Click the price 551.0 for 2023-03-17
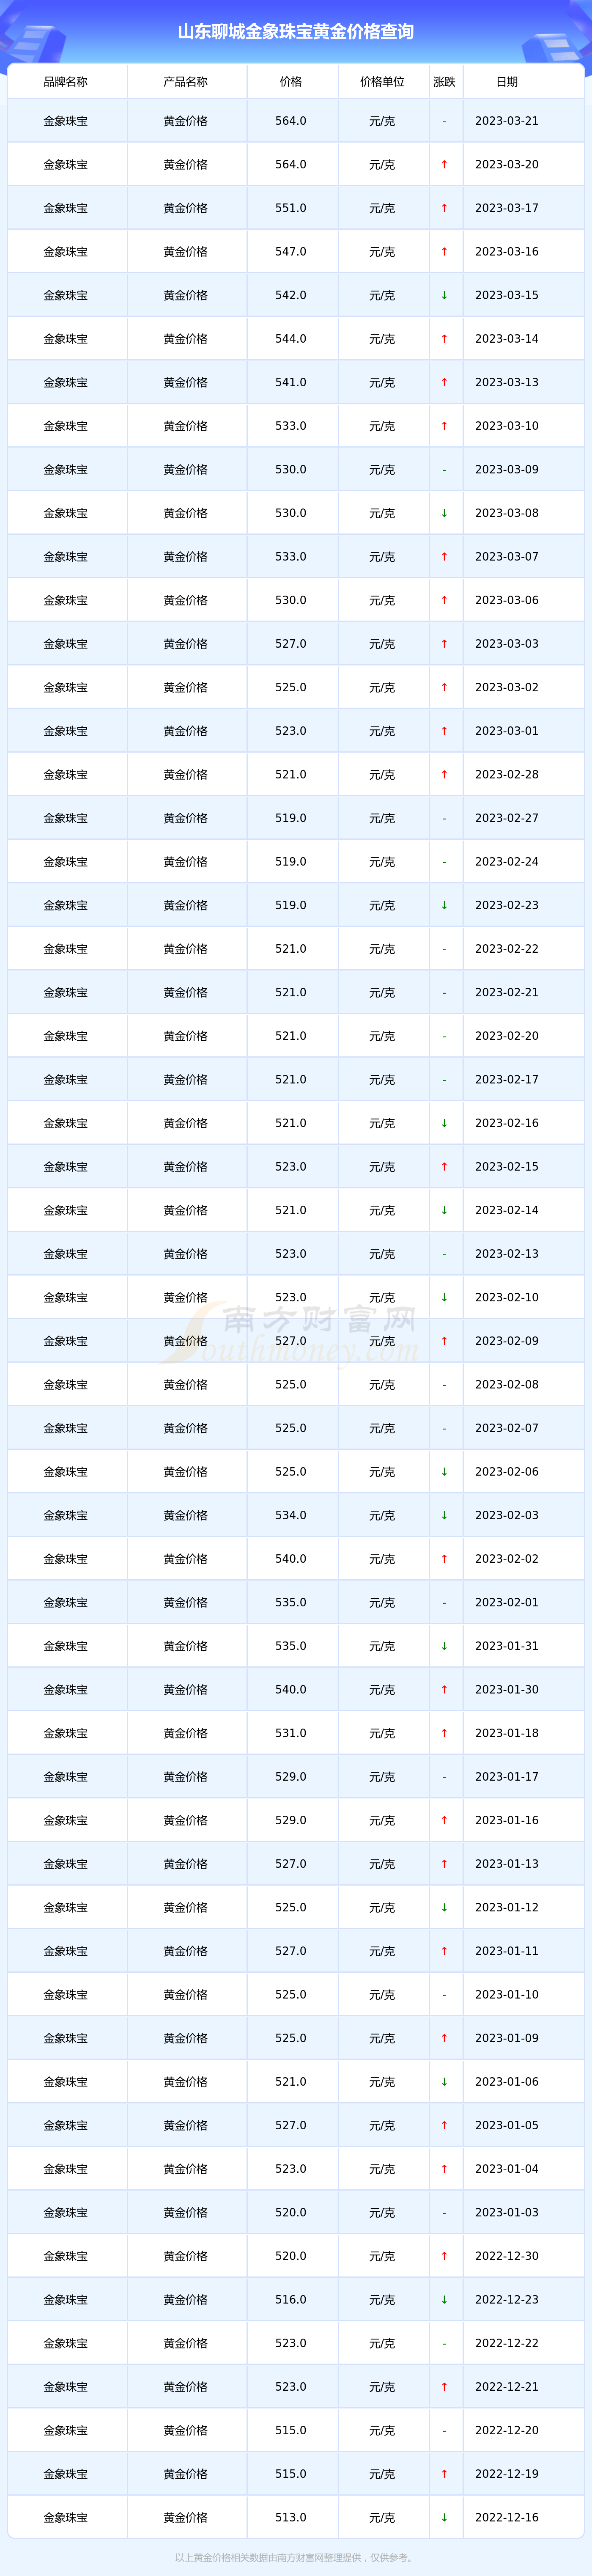This screenshot has height=2576, width=592. [291, 208]
